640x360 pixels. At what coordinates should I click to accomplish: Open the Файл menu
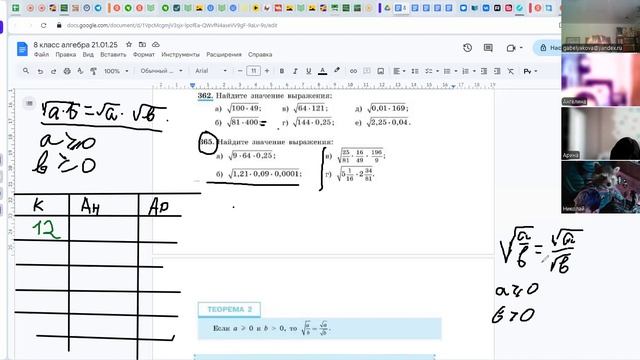pos(41,54)
